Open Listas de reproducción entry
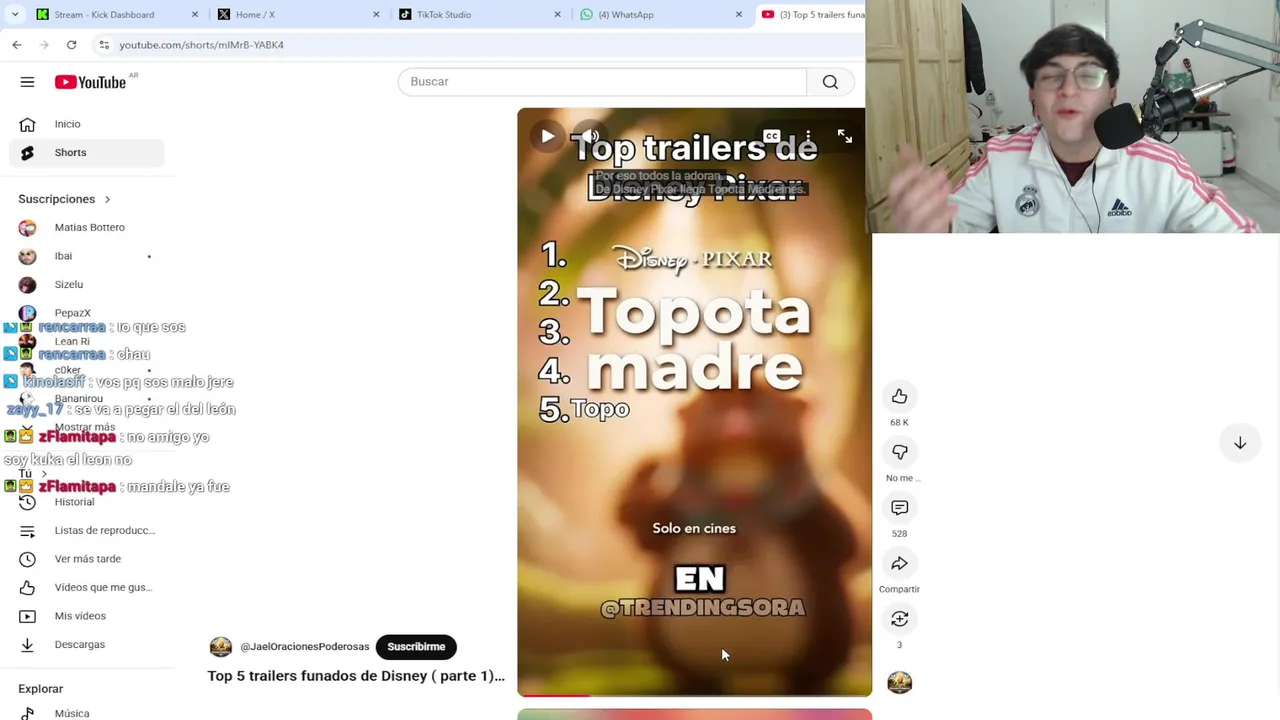1280x720 pixels. 87,530
